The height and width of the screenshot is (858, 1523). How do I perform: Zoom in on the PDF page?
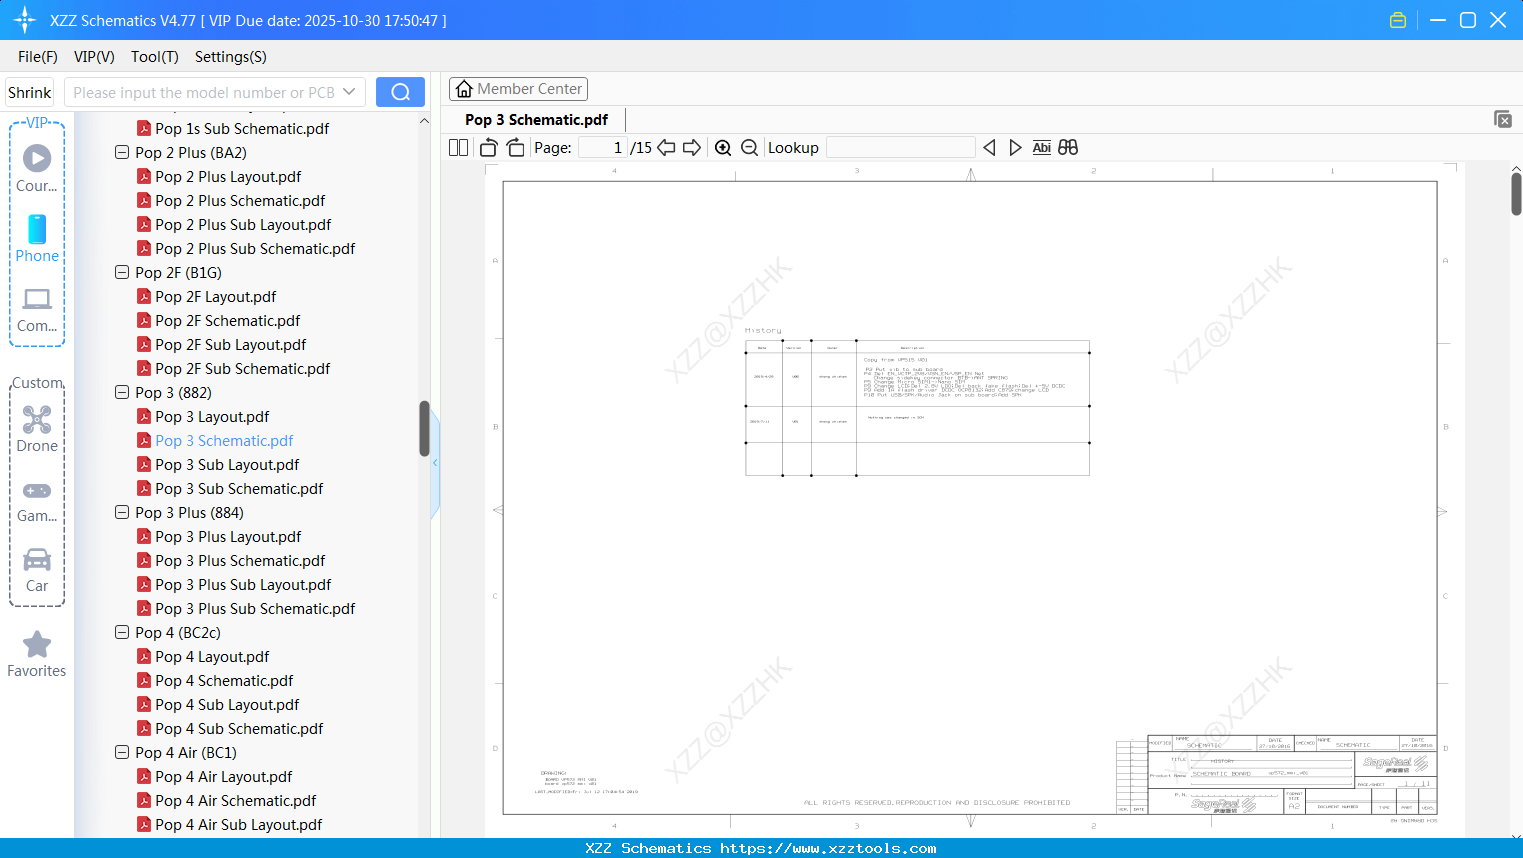point(722,147)
